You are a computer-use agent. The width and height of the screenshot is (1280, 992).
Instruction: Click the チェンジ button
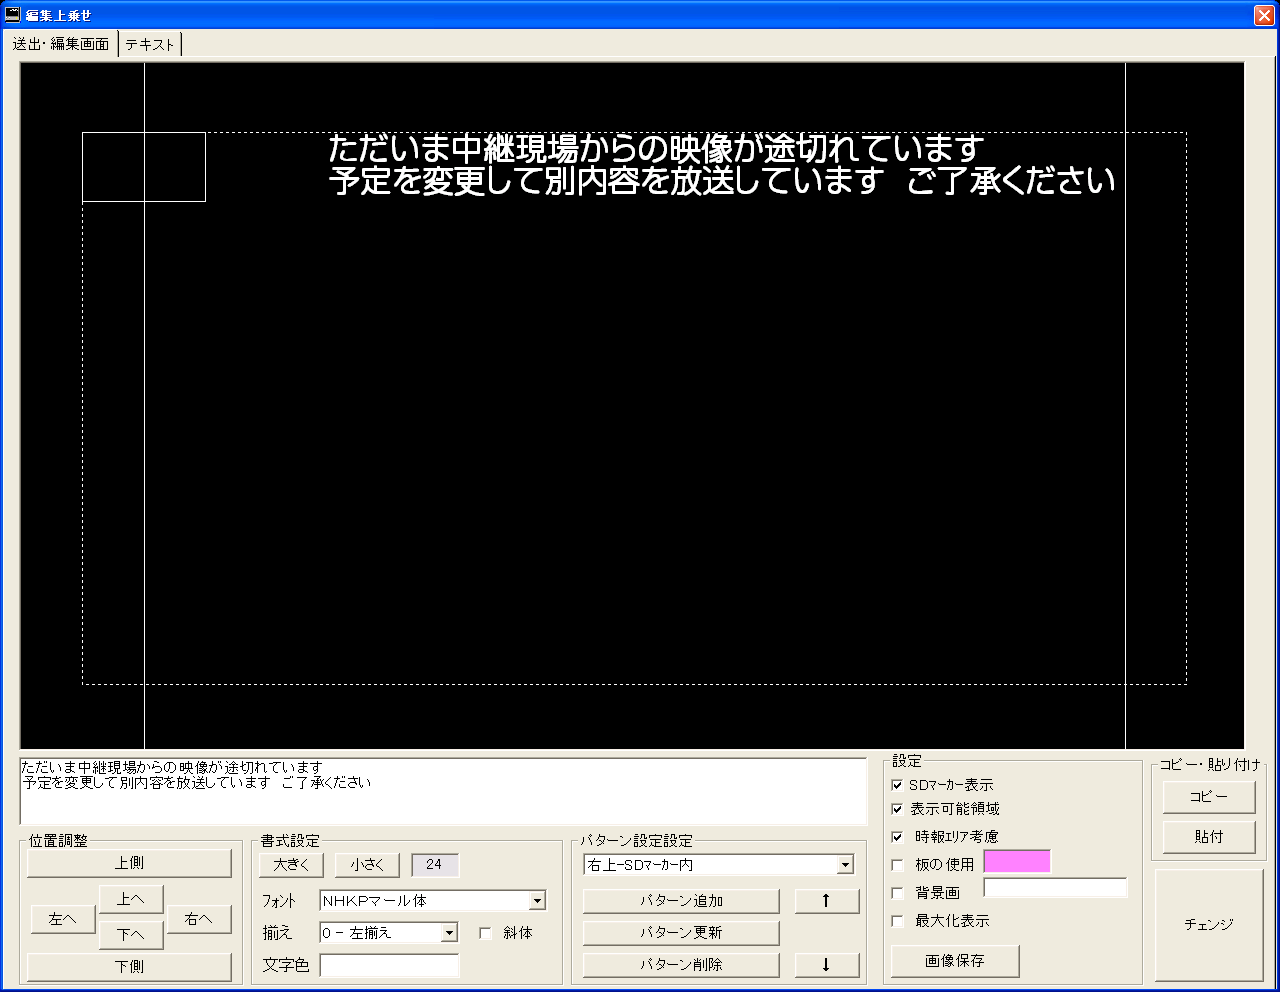tap(1209, 925)
